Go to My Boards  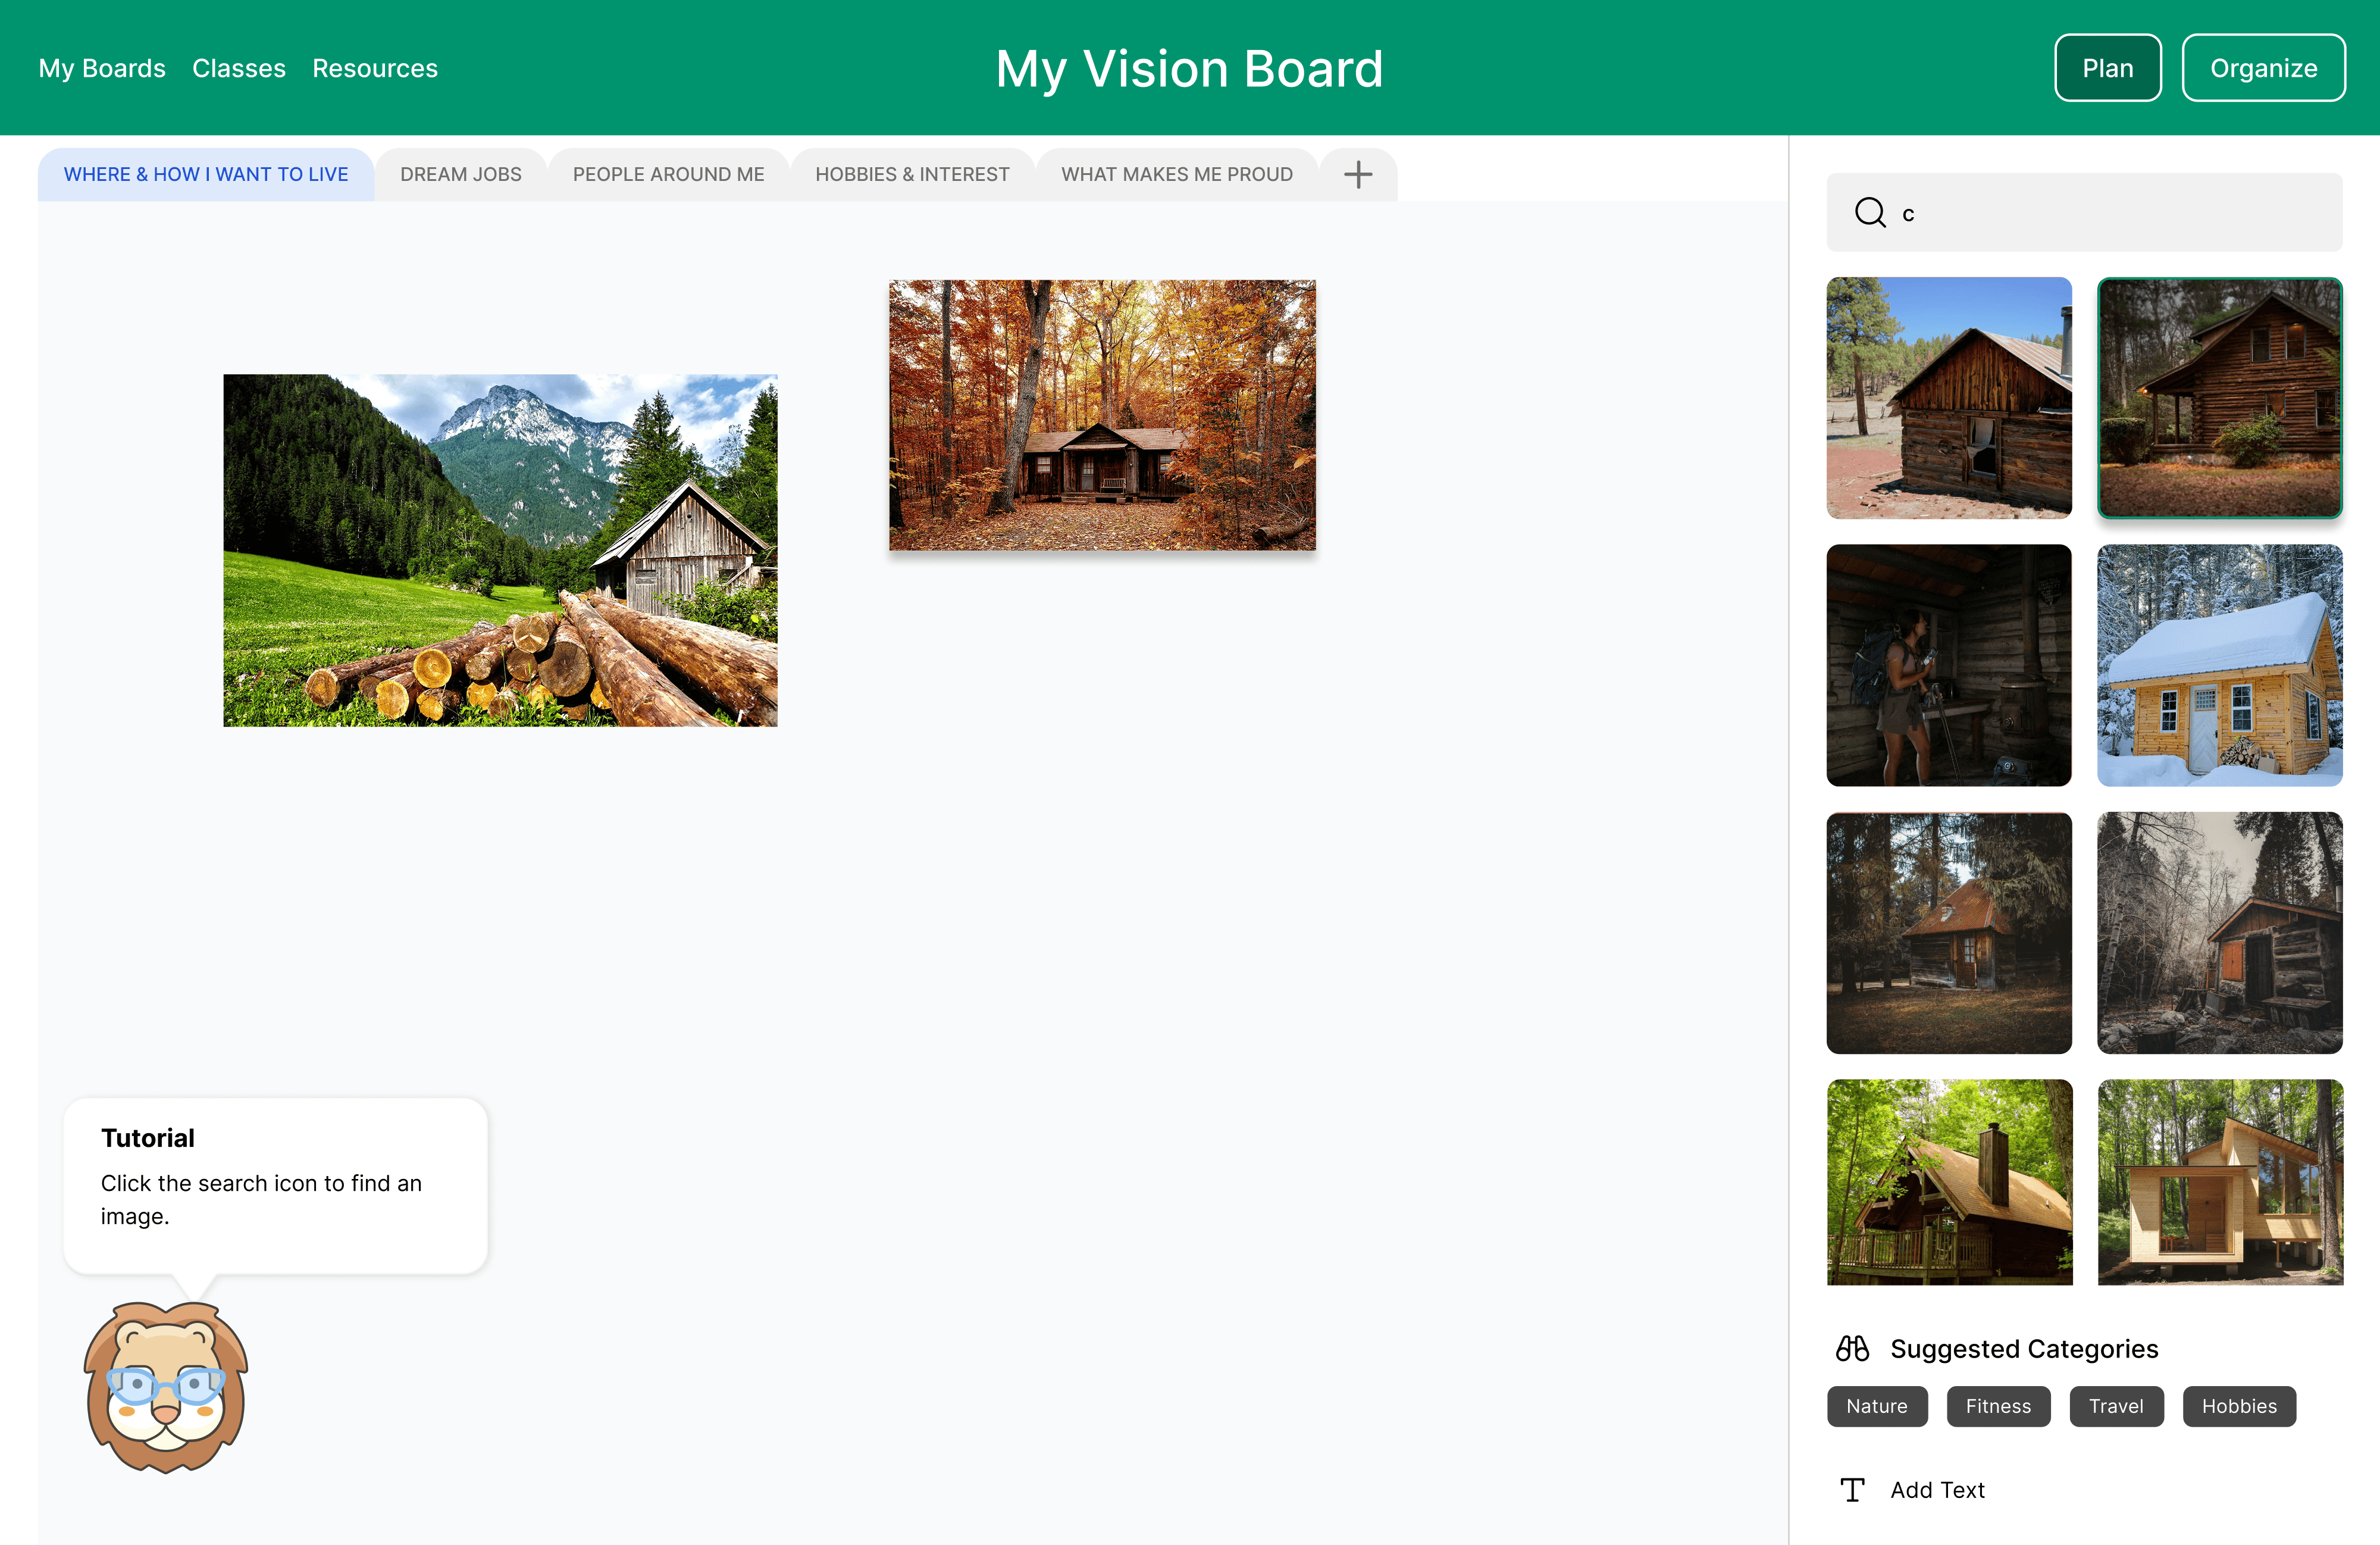click(102, 68)
